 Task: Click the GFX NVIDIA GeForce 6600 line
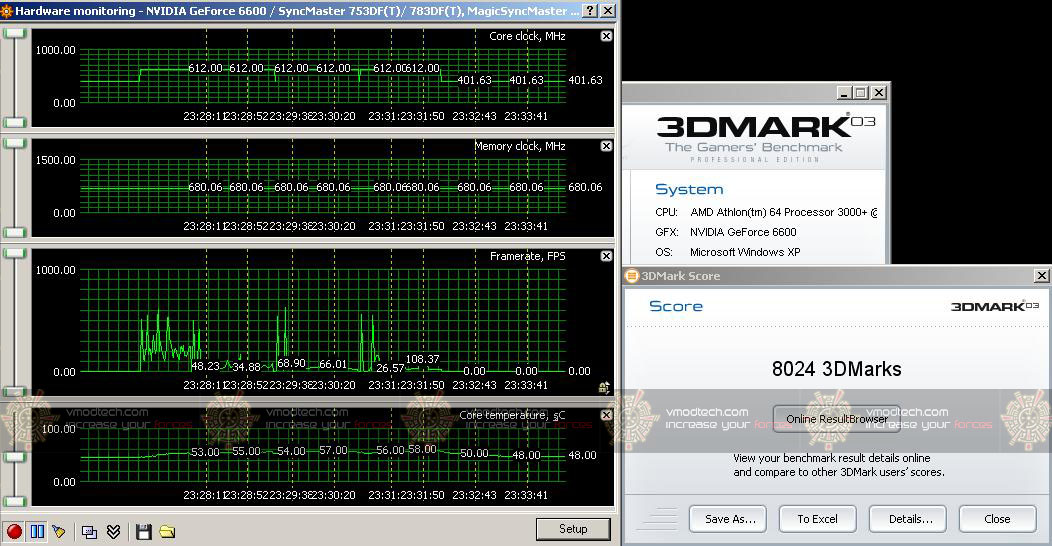click(726, 232)
